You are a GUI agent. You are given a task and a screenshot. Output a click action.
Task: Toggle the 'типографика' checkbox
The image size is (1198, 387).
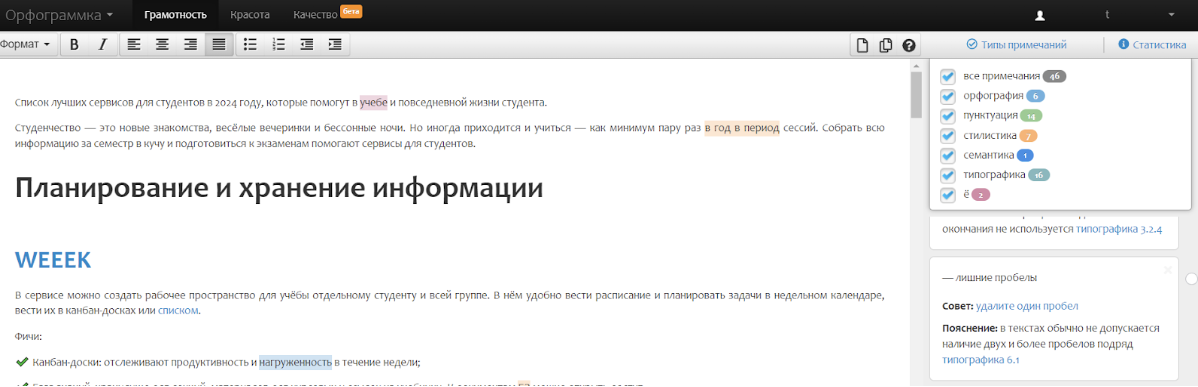click(947, 176)
